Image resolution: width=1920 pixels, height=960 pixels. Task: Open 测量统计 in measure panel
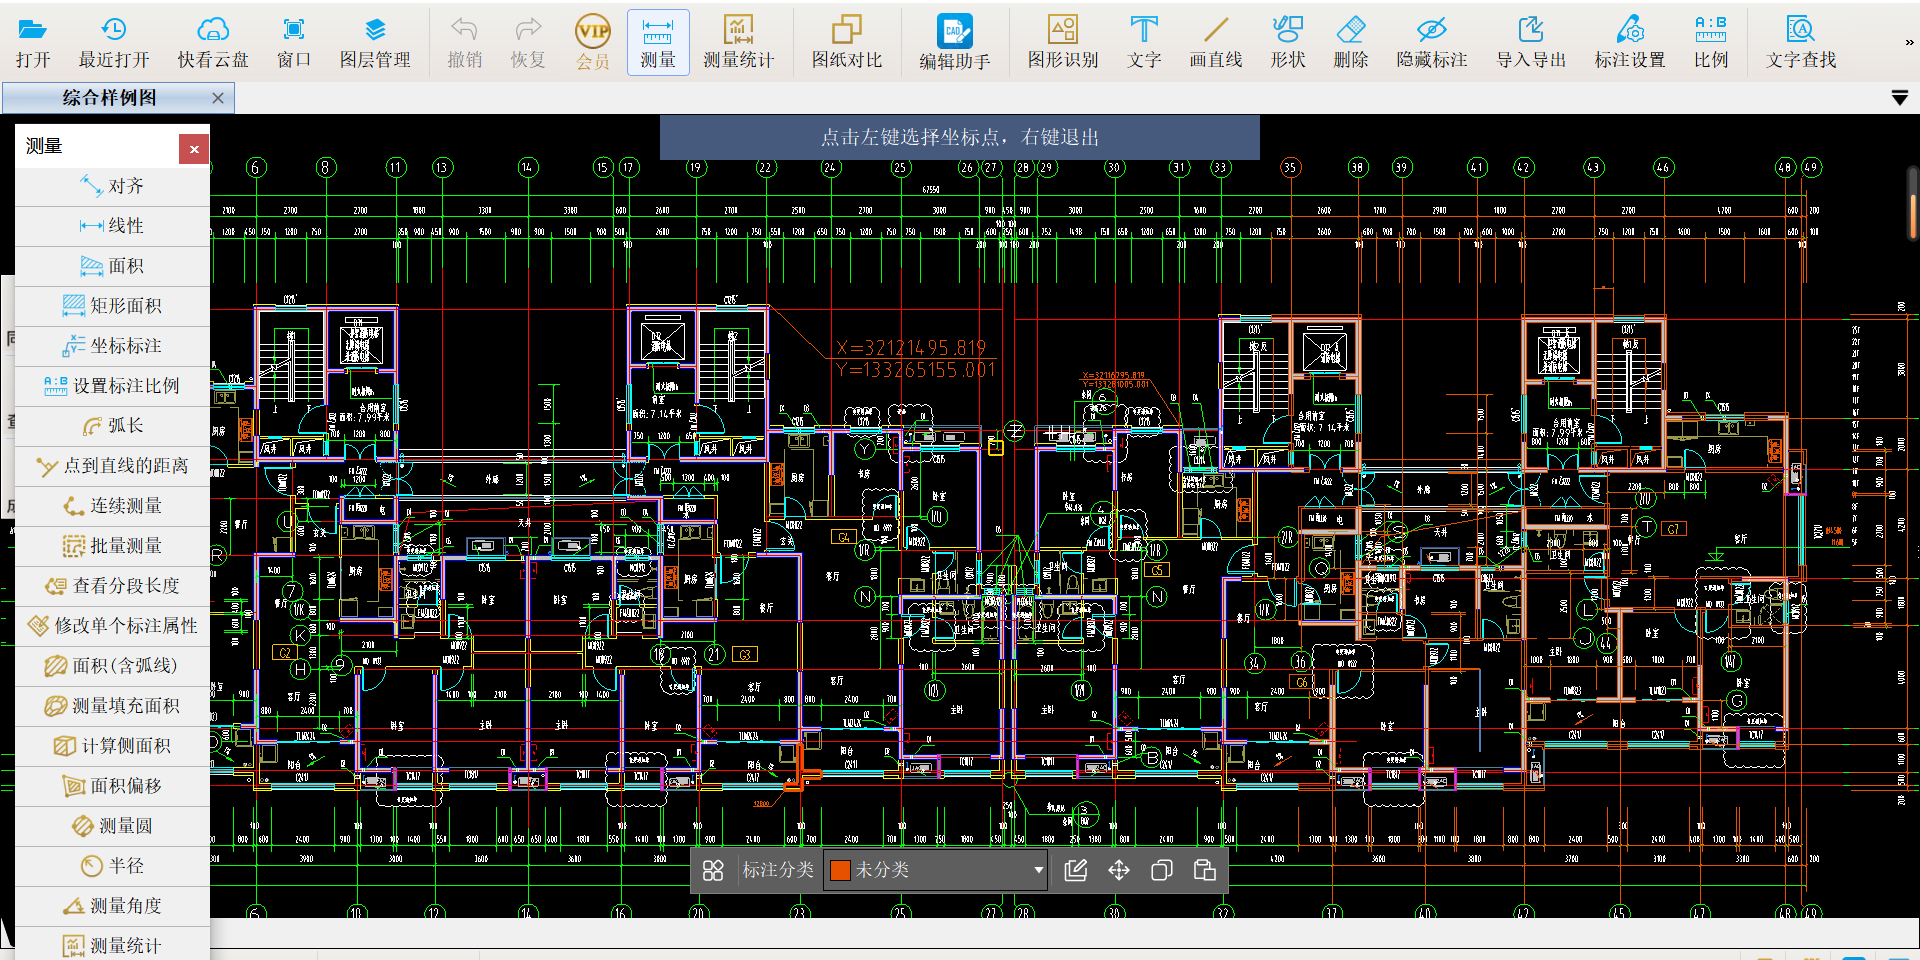pos(112,945)
